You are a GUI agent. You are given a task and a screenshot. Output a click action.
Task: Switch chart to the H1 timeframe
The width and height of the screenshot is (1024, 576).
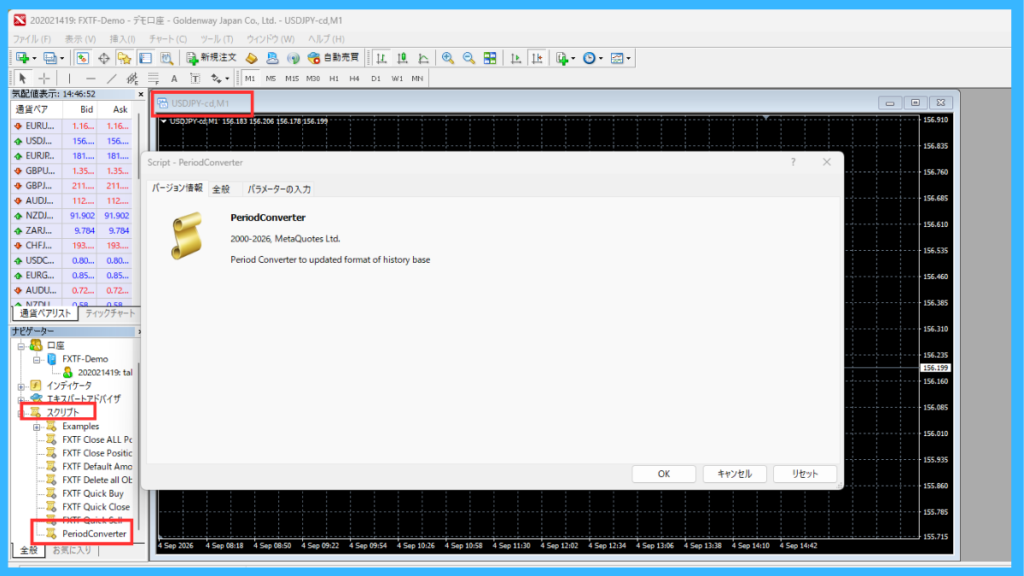pos(334,78)
